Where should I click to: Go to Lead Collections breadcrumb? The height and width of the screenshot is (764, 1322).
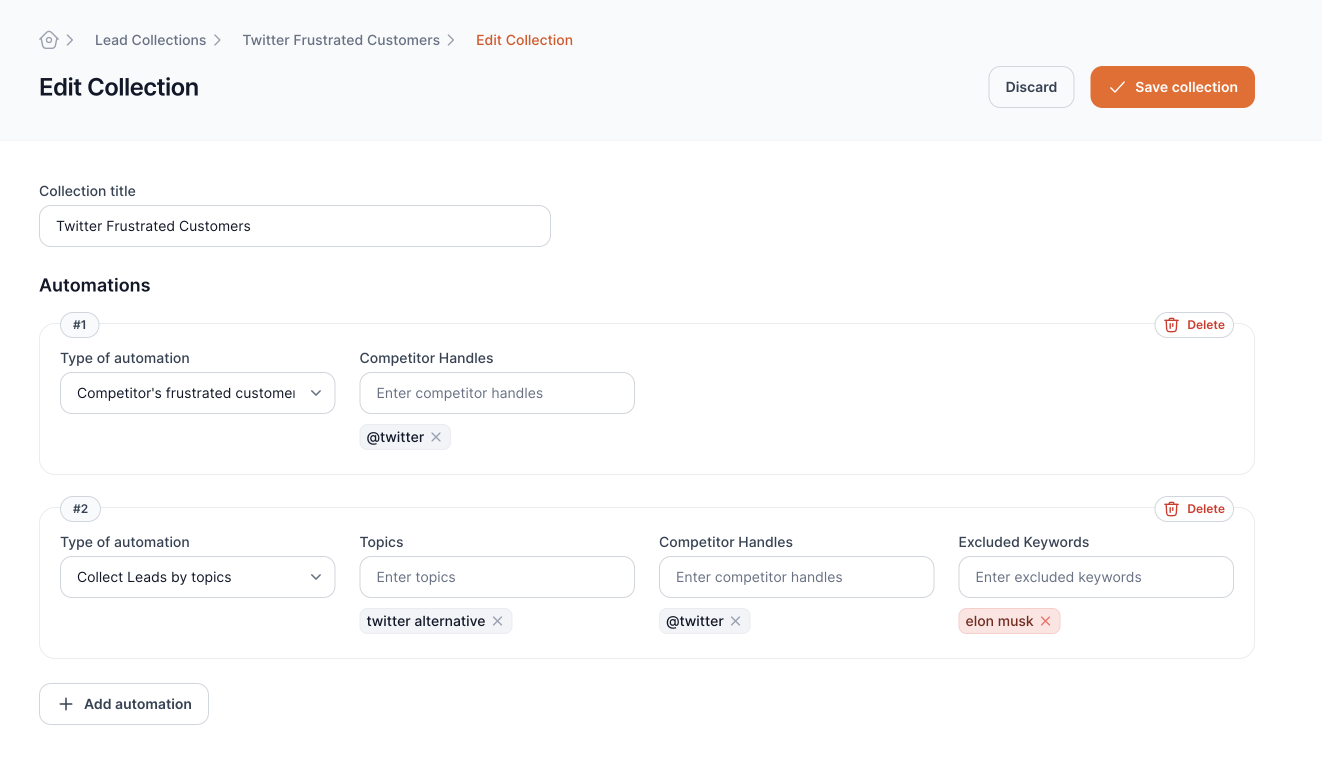150,40
